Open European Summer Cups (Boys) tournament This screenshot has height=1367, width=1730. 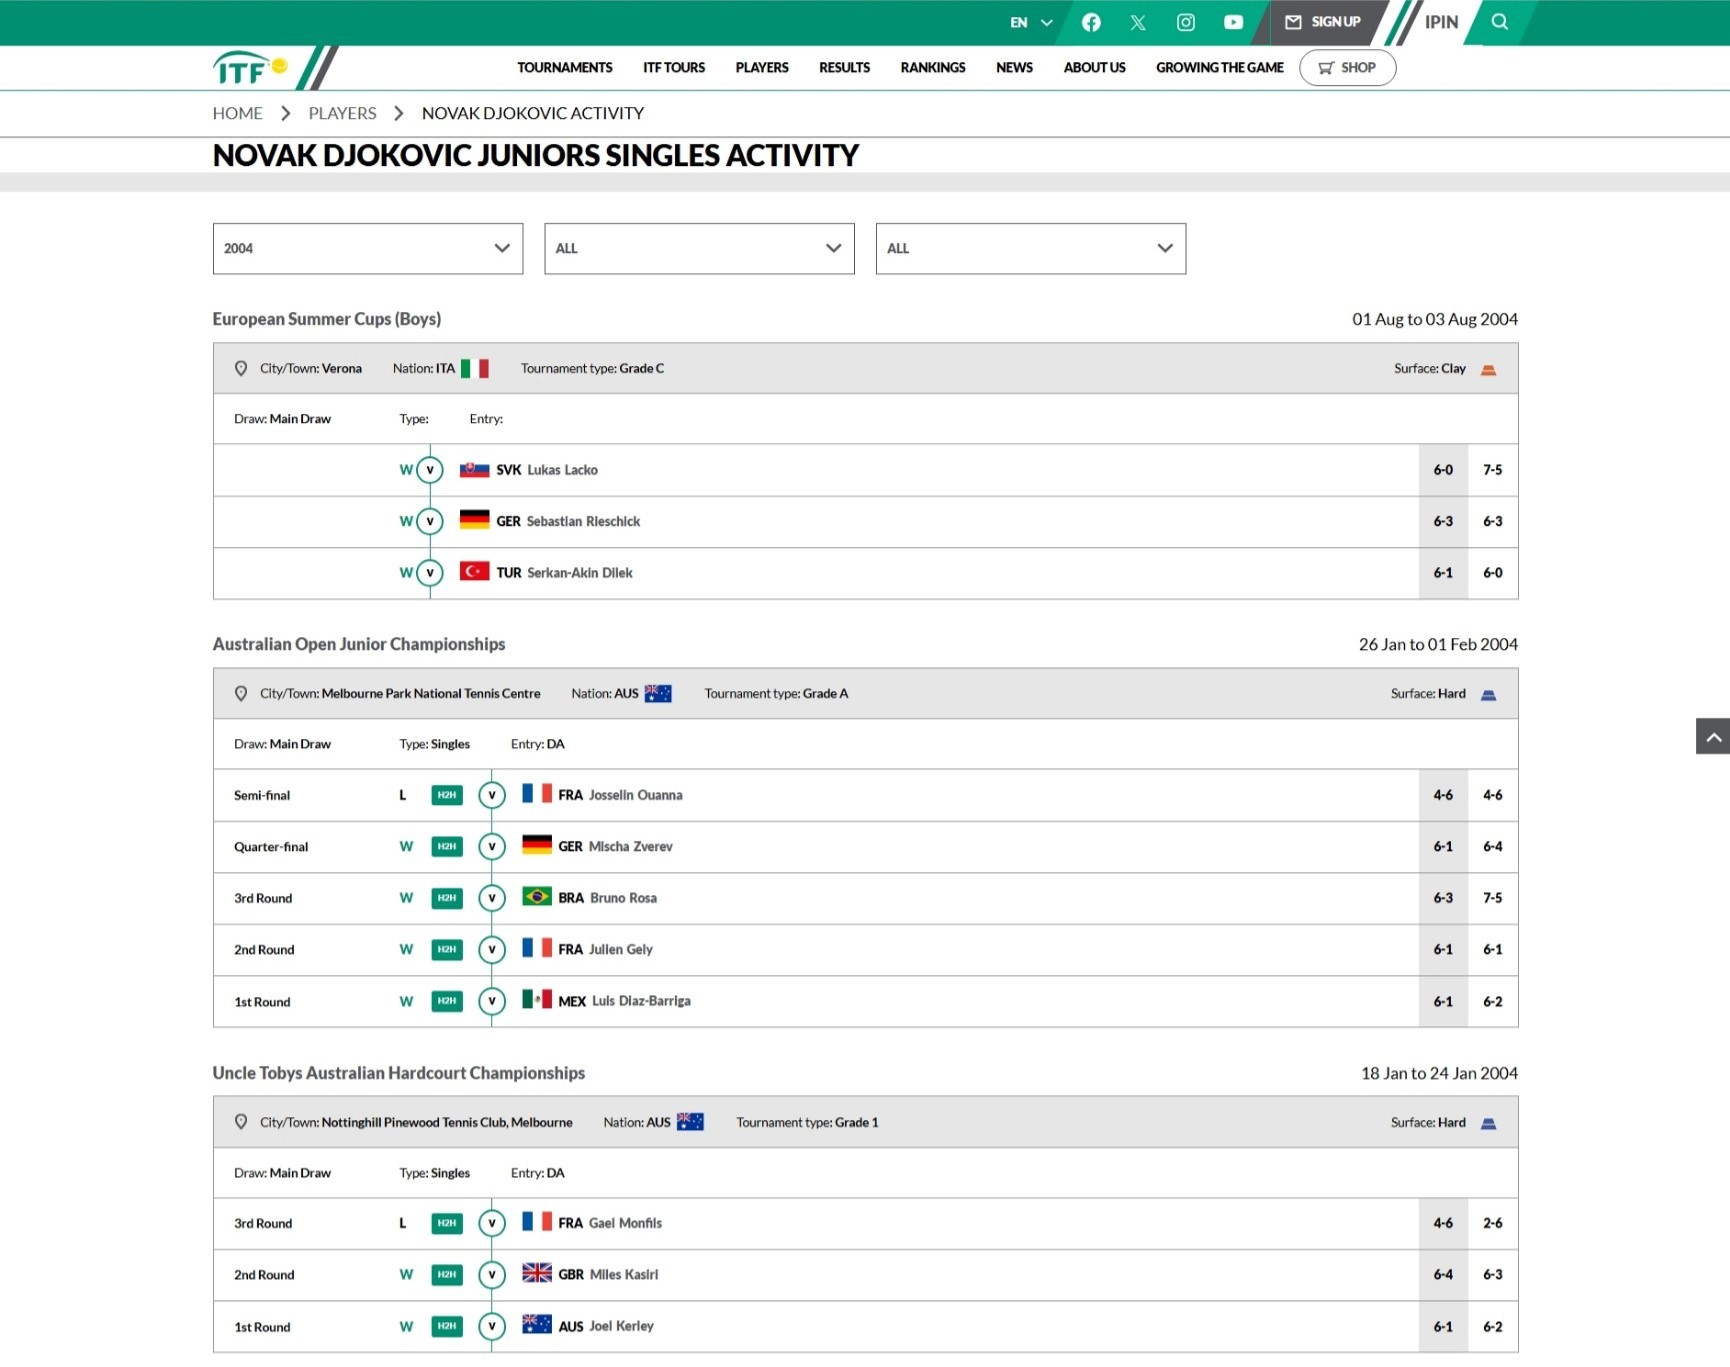[327, 319]
